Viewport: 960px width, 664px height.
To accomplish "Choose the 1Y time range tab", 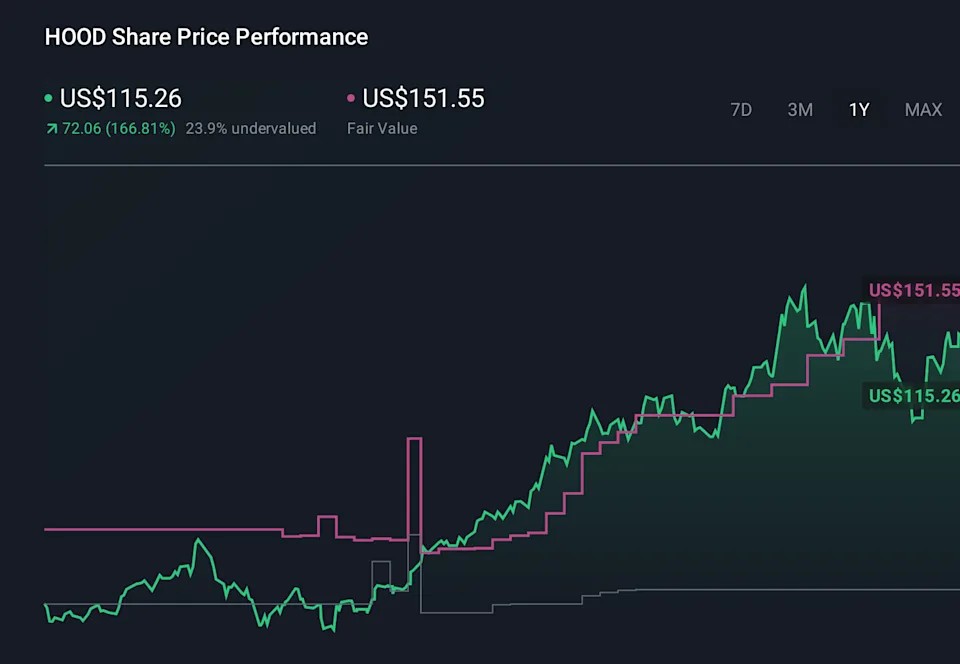I will (x=859, y=110).
